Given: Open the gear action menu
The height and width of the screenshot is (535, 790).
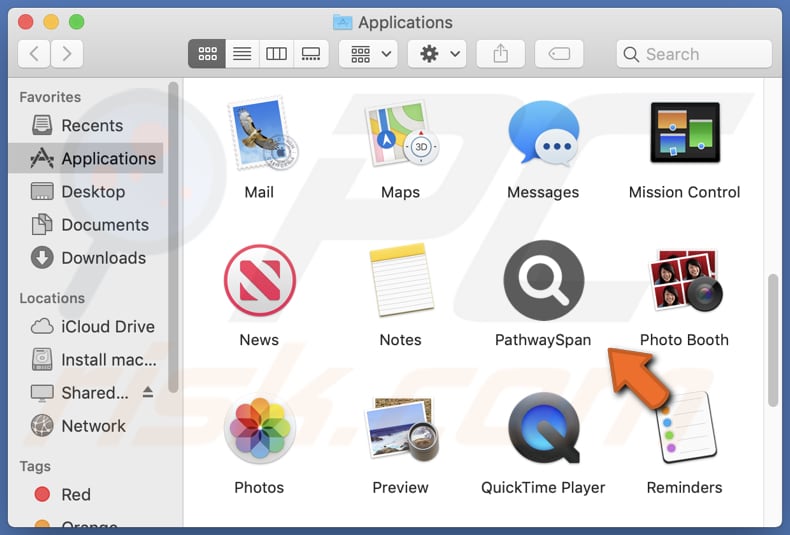Looking at the screenshot, I should tap(437, 53).
